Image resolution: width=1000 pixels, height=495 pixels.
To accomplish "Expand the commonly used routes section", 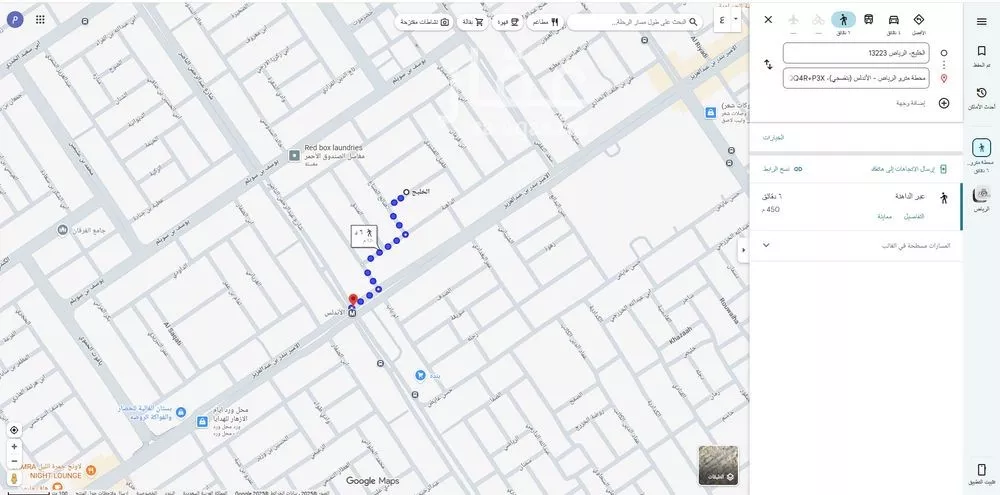I will click(x=766, y=245).
